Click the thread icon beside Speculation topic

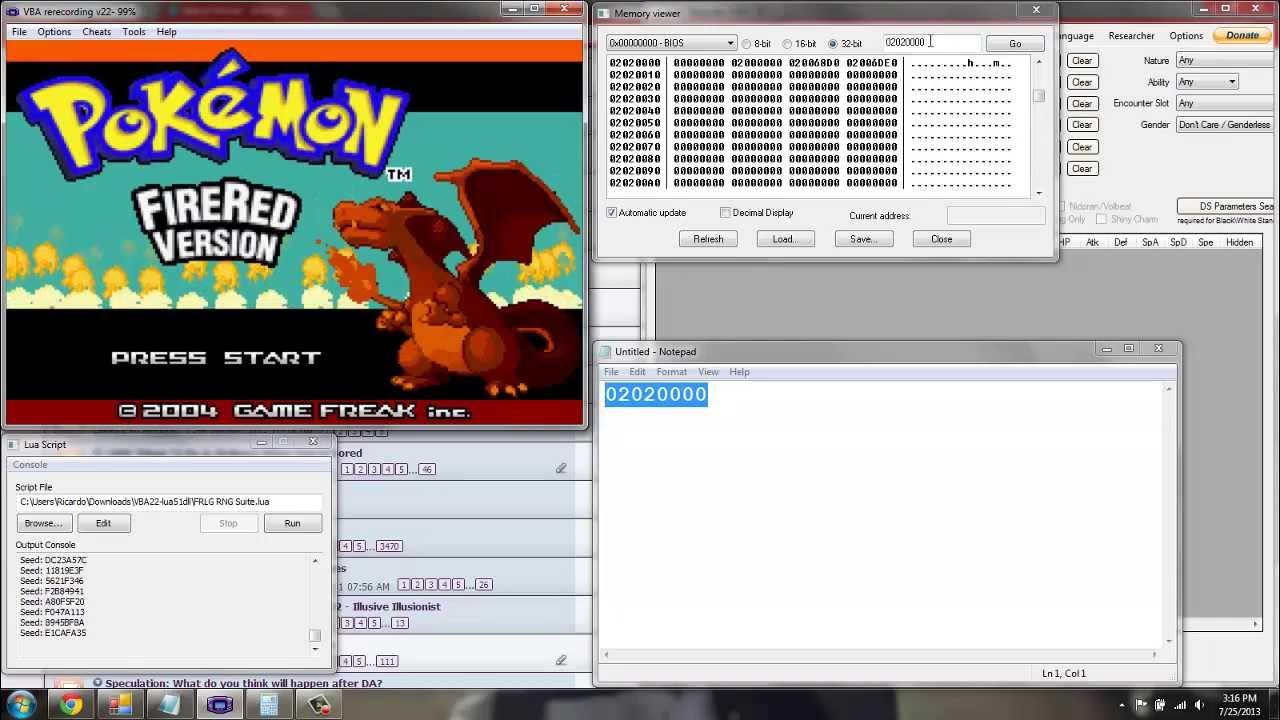click(98, 683)
